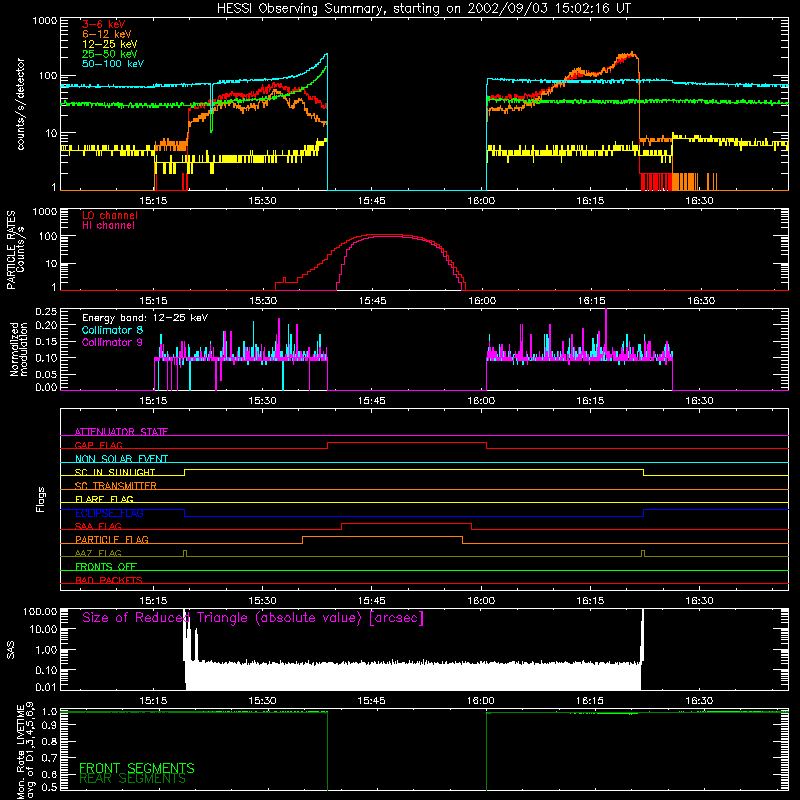The image size is (800, 800).
Task: Click the "Normalized modulation" axis title
Action: click(18, 349)
